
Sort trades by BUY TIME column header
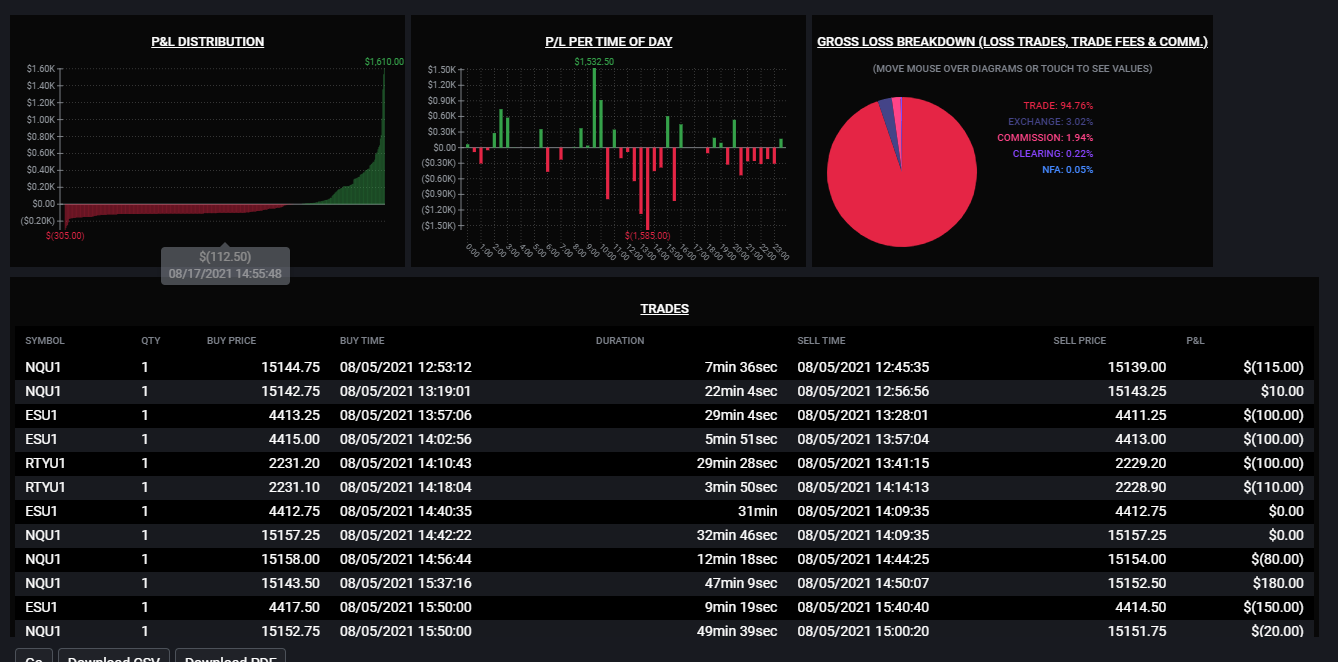[x=362, y=341]
